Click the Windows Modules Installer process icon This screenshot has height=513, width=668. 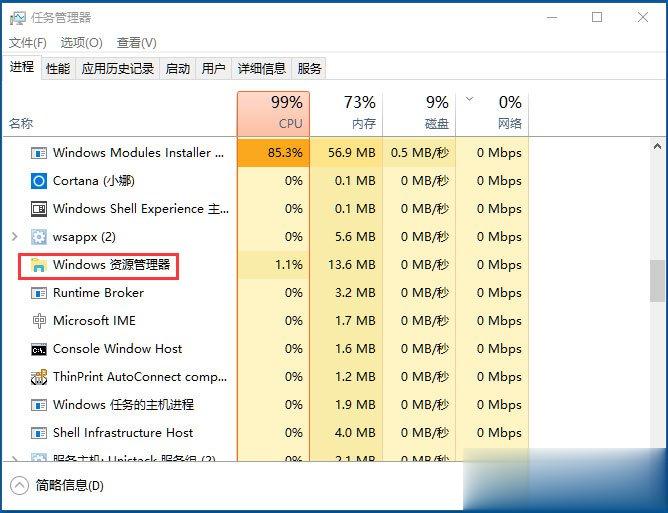[39, 153]
